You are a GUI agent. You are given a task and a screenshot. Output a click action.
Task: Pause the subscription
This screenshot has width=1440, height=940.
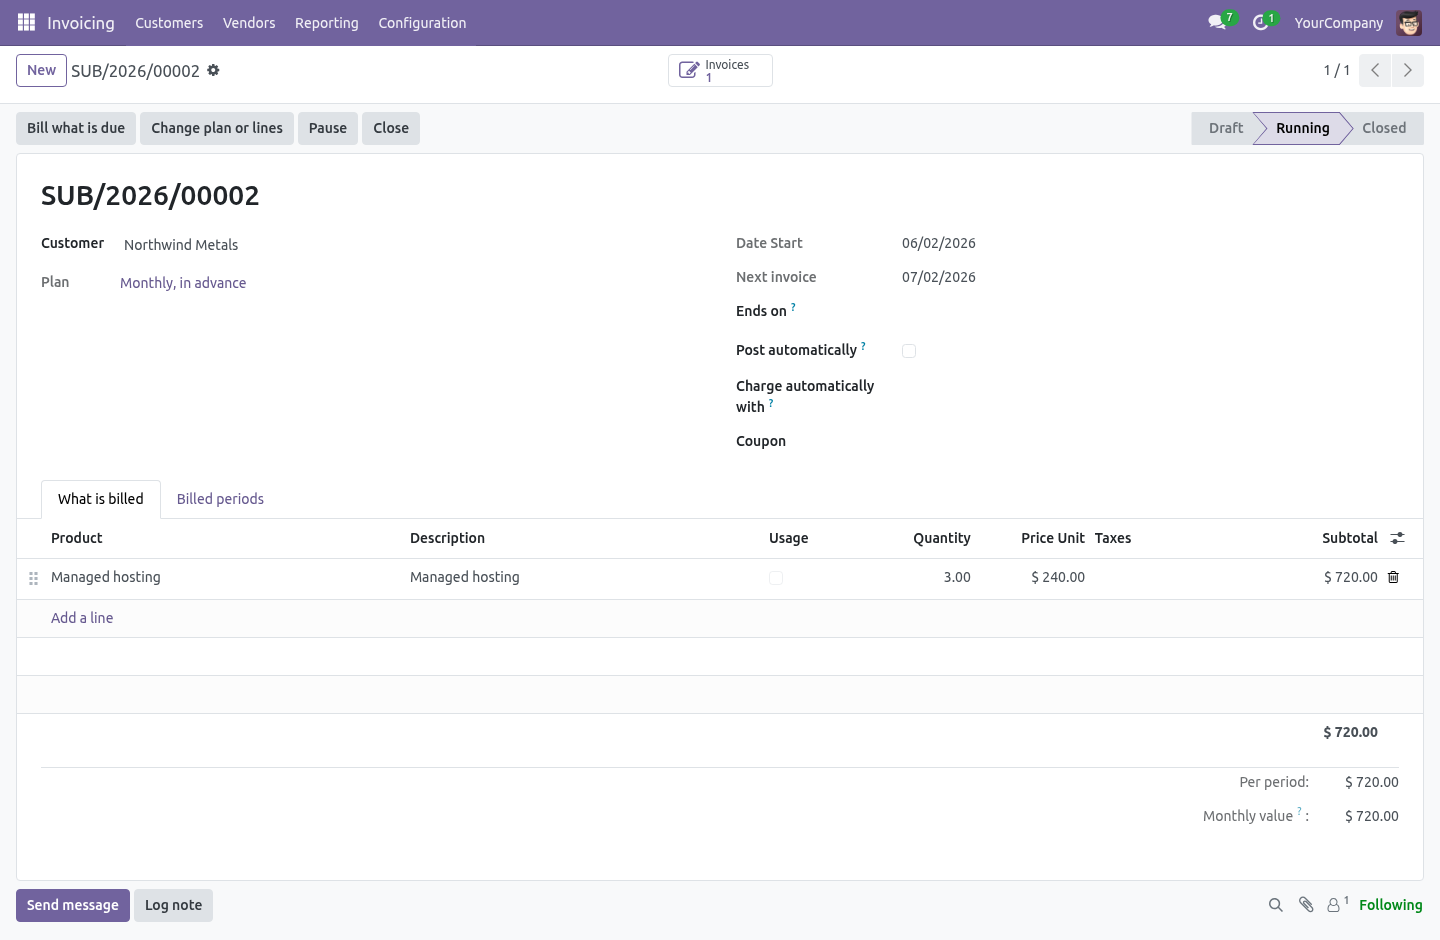click(x=328, y=128)
